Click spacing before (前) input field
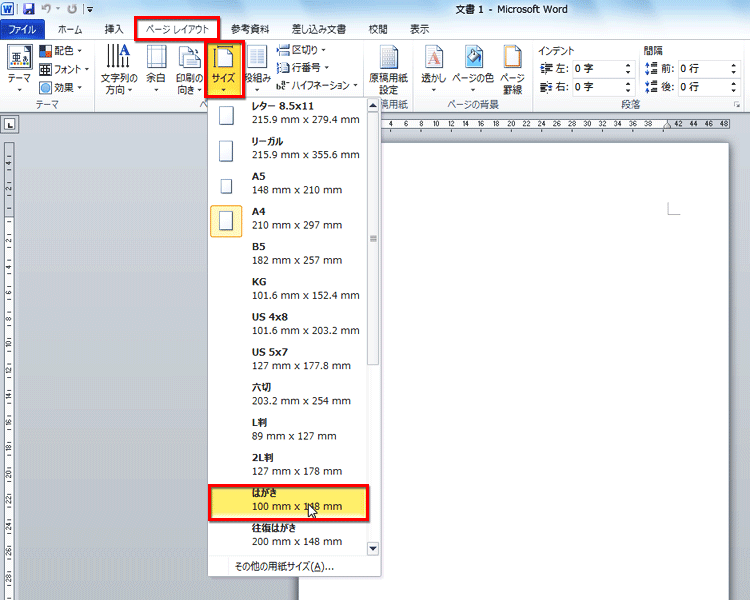The width and height of the screenshot is (750, 600). [704, 69]
